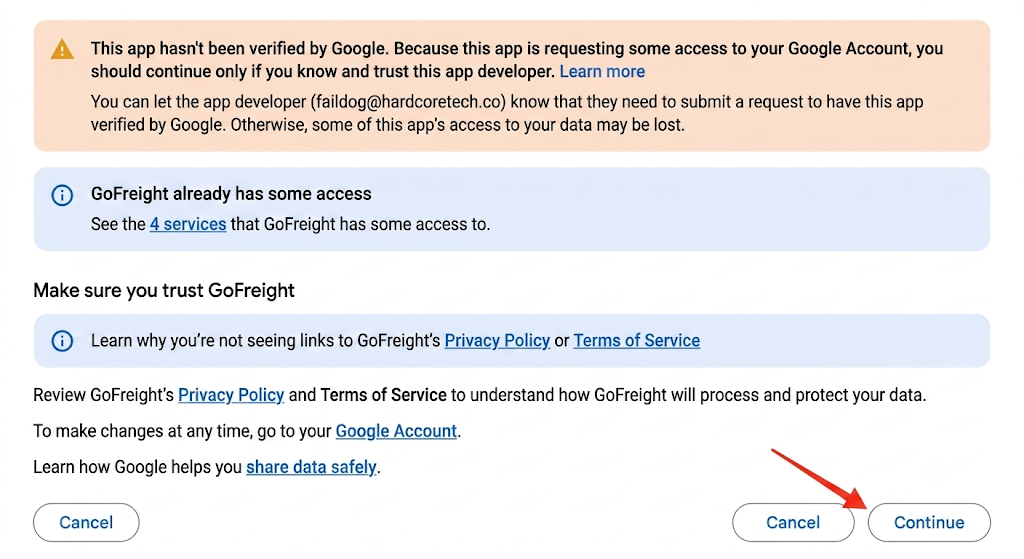Click info icon next to 'Learn why you're not seeing links'
1024x559 pixels.
(x=62, y=340)
